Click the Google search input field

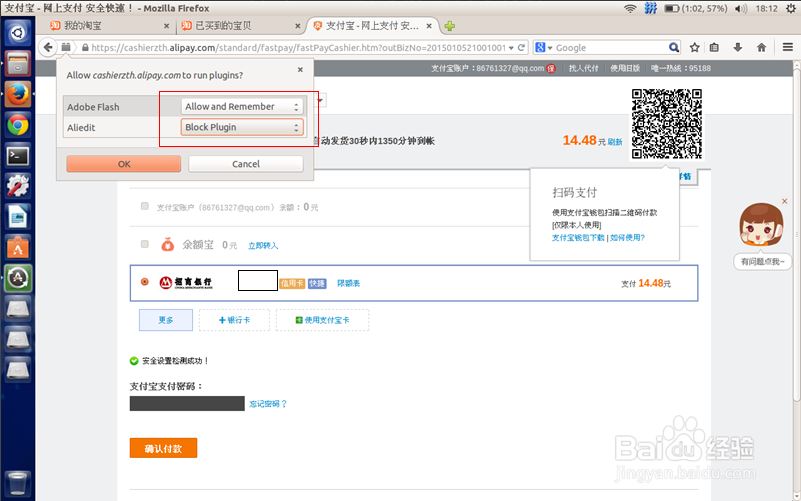610,47
